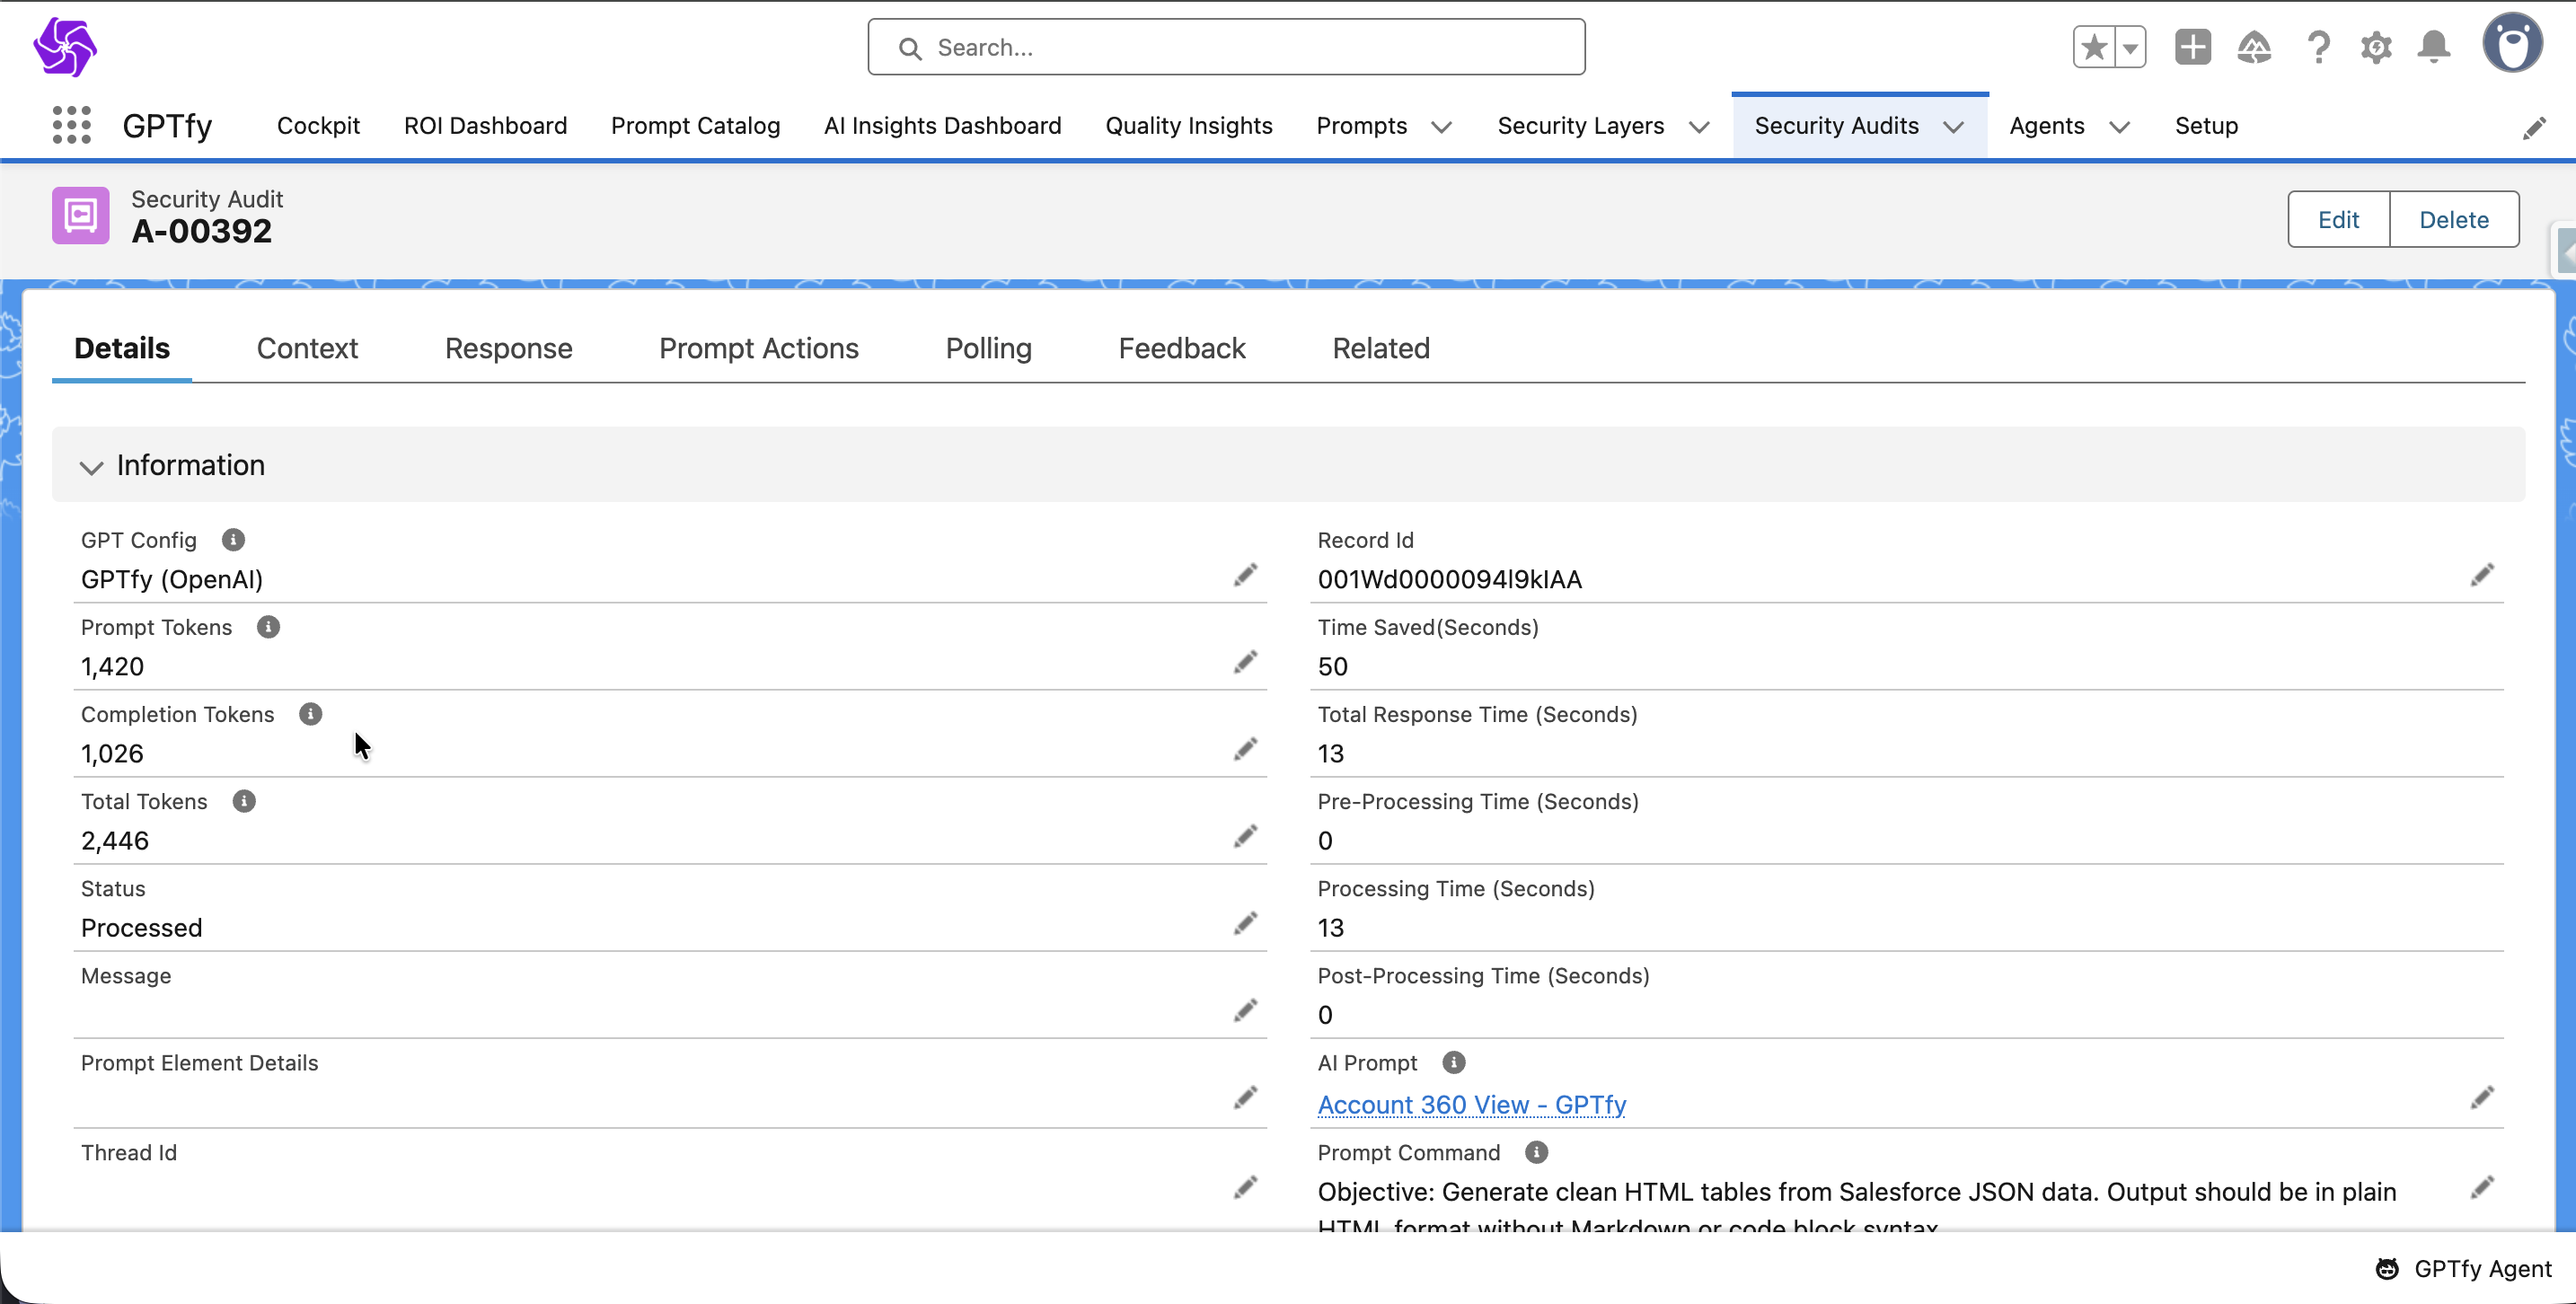This screenshot has width=2576, height=1304.
Task: Click the info icon beside Prompt Tokens
Action: click(268, 627)
